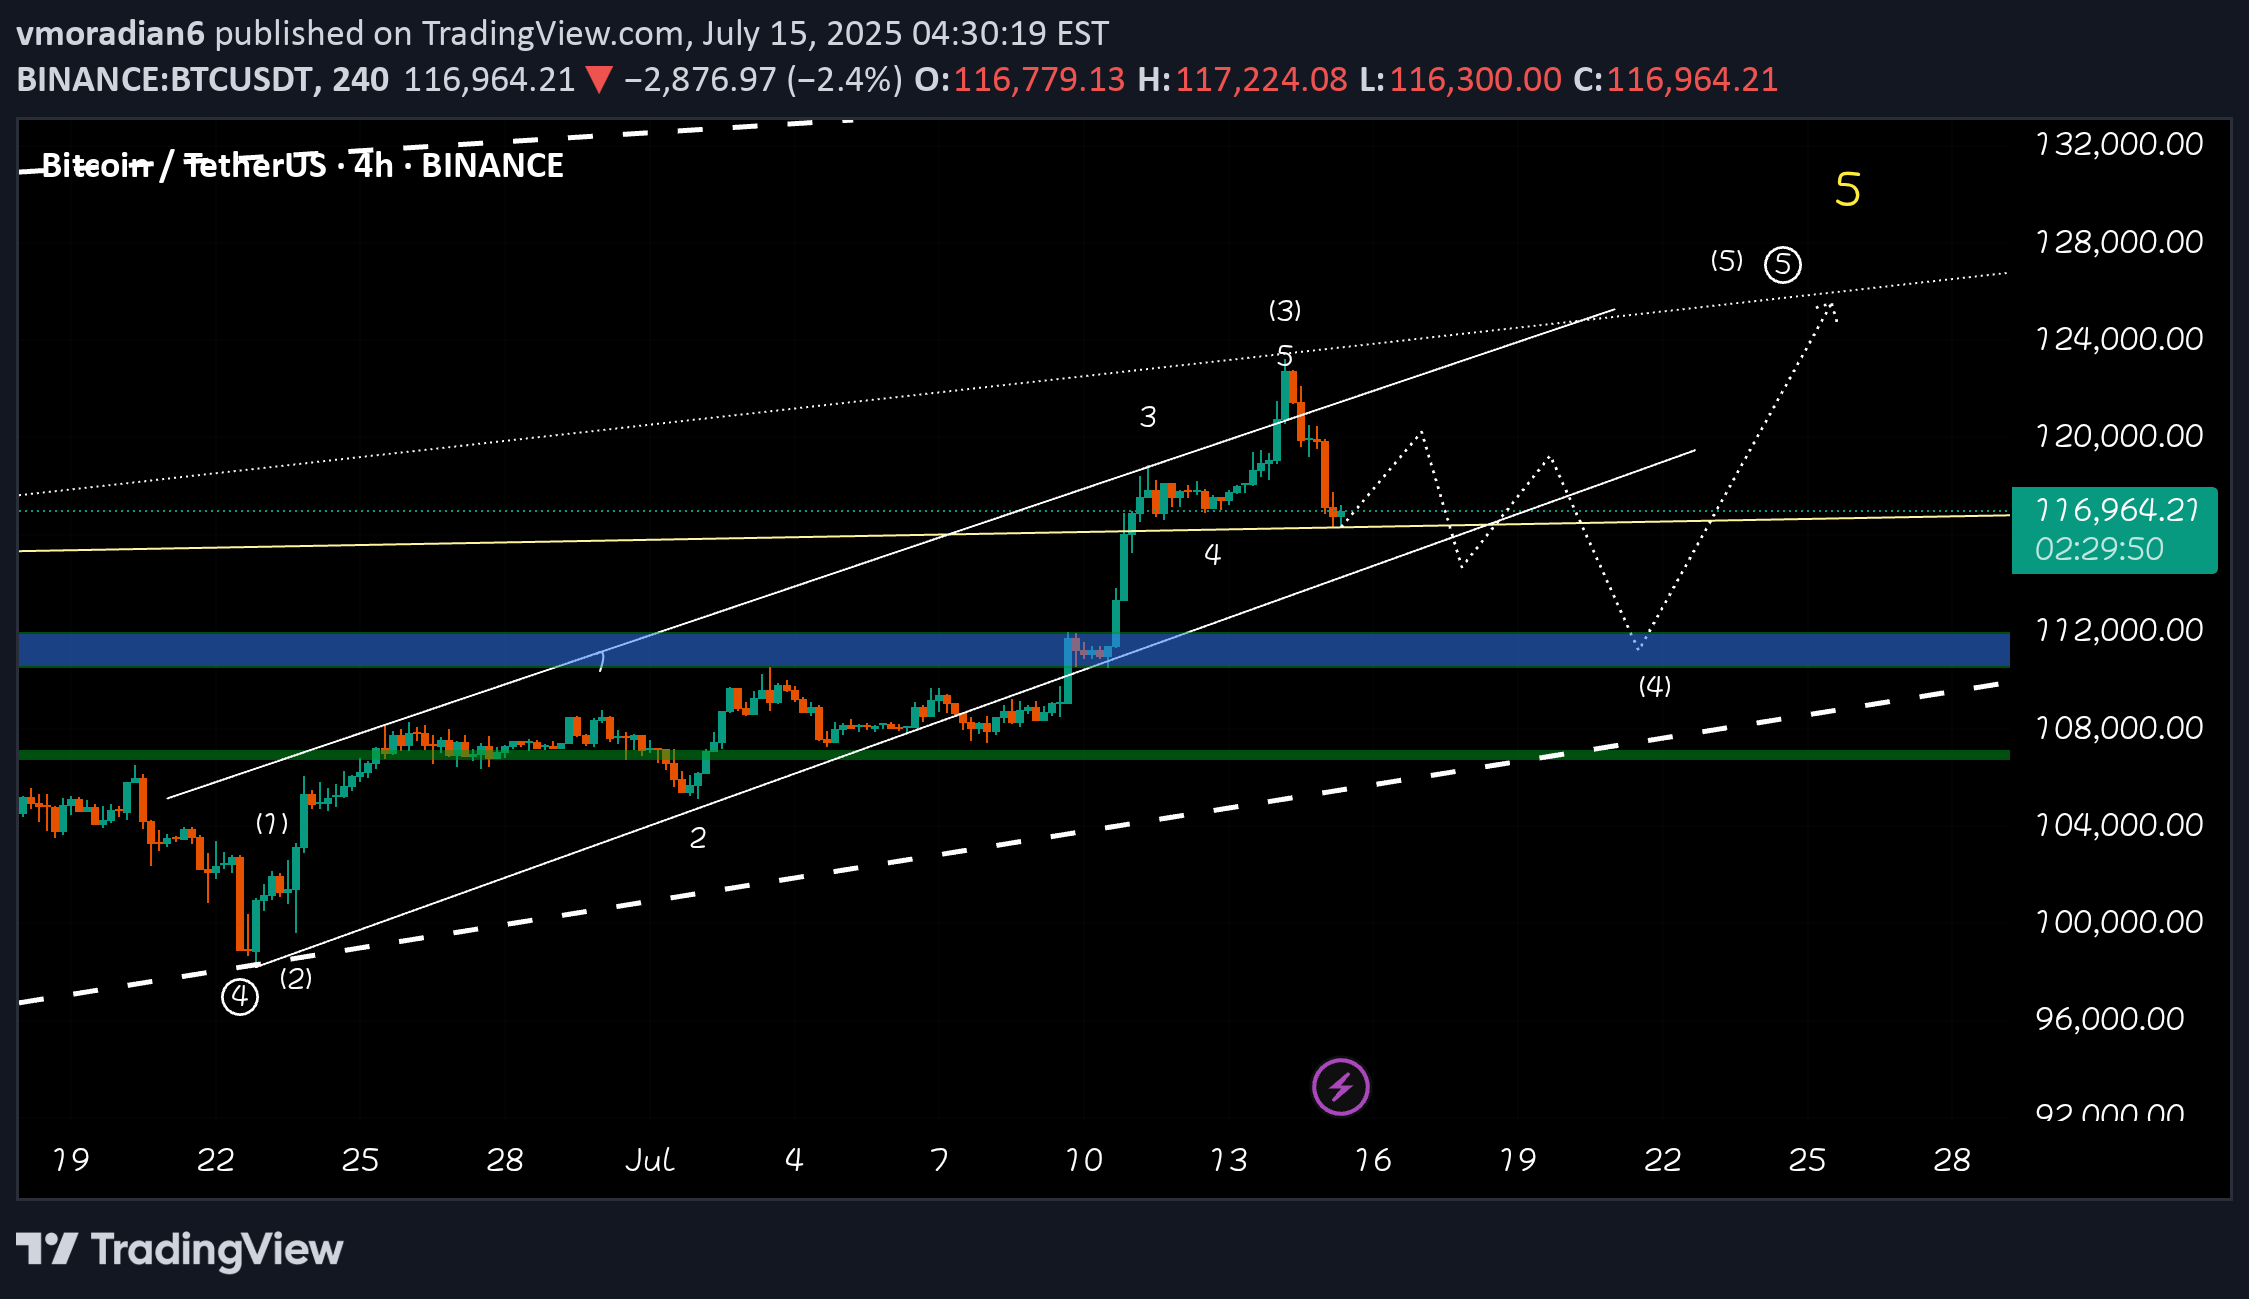Click the plain 3 sub-wave label
The height and width of the screenshot is (1299, 2249).
[1148, 417]
